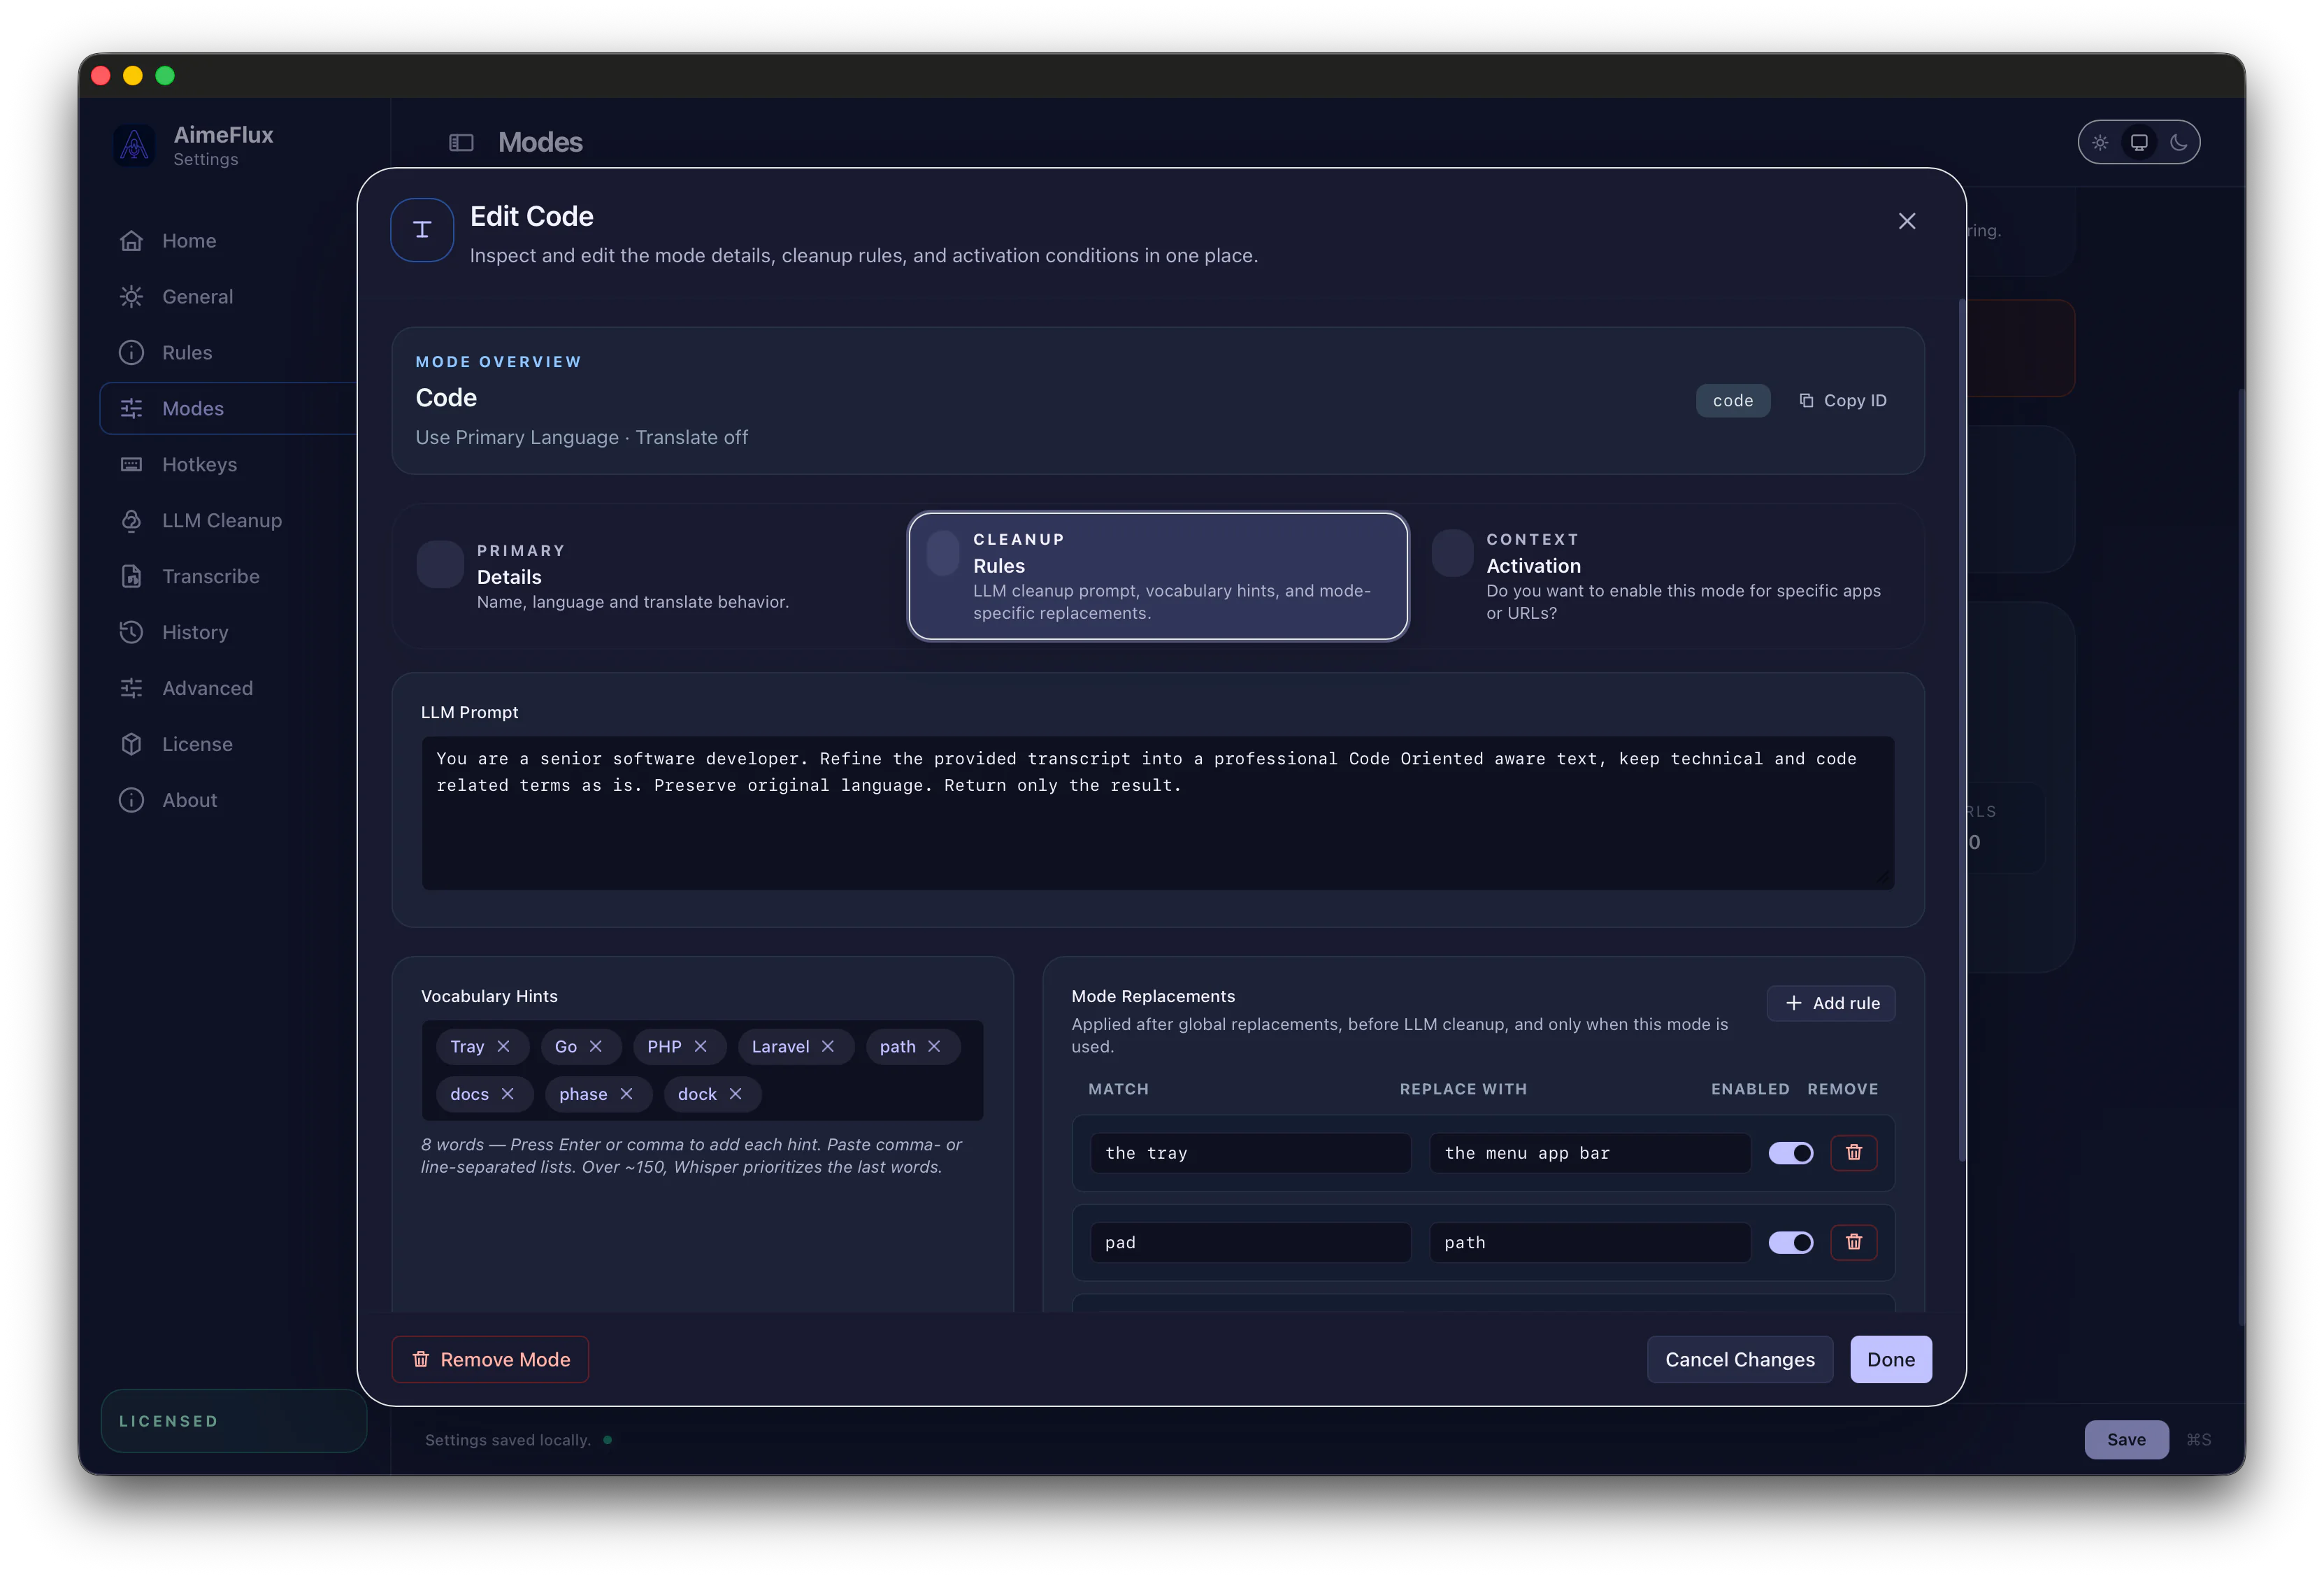Viewport: 2324px width, 1579px height.
Task: Click the 'code' ID badge
Action: point(1733,401)
